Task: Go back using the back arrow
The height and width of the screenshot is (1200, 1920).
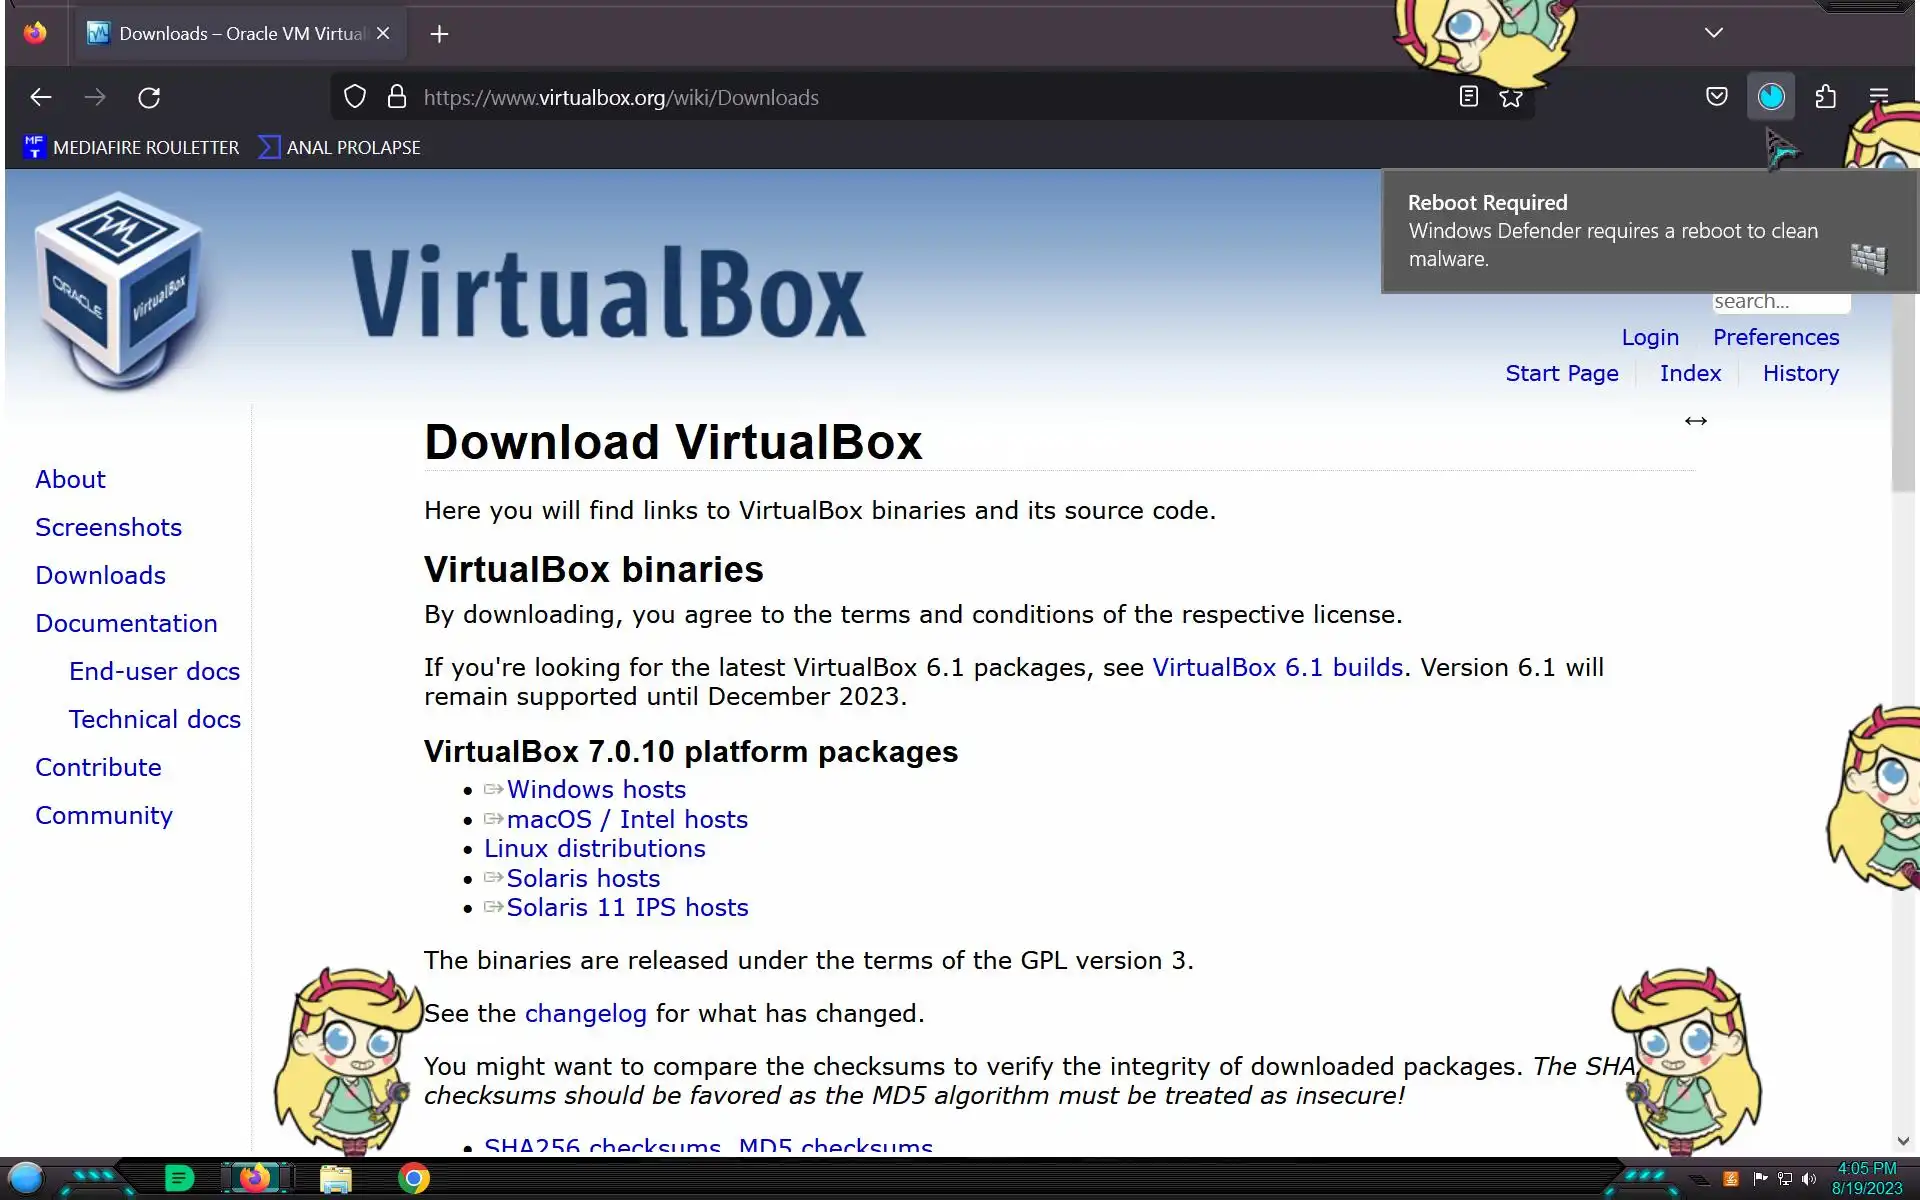Action: coord(41,97)
